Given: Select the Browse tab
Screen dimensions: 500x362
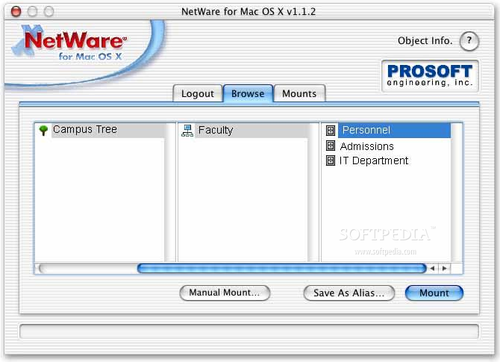Looking at the screenshot, I should coord(248,94).
